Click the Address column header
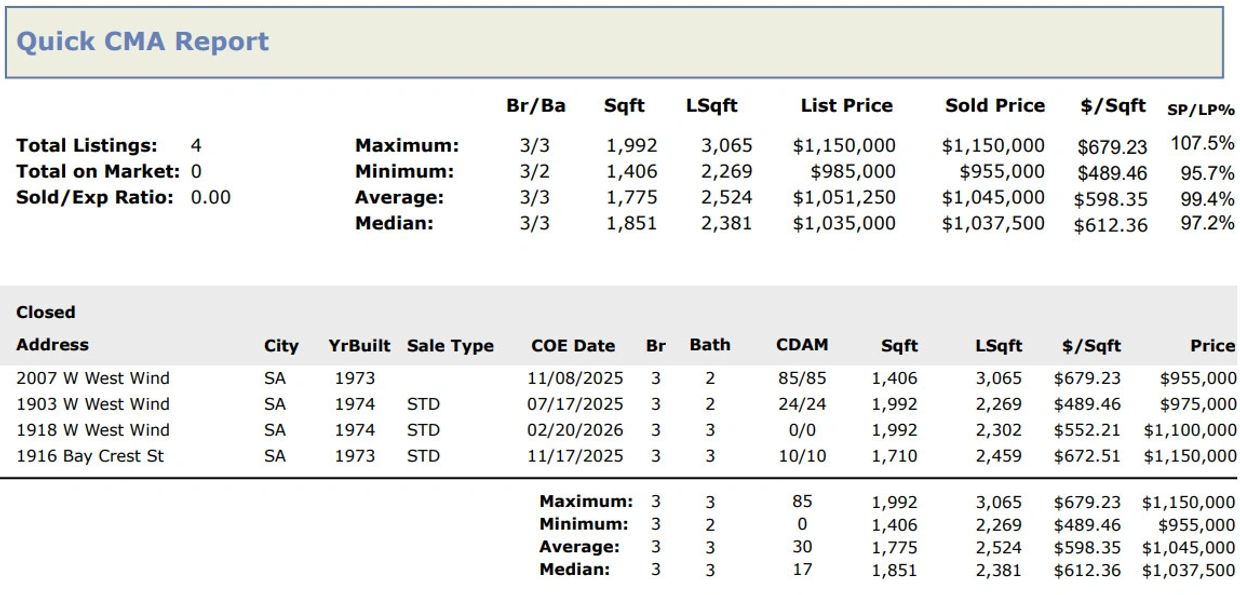Viewport: 1240px width, 595px height. [52, 345]
